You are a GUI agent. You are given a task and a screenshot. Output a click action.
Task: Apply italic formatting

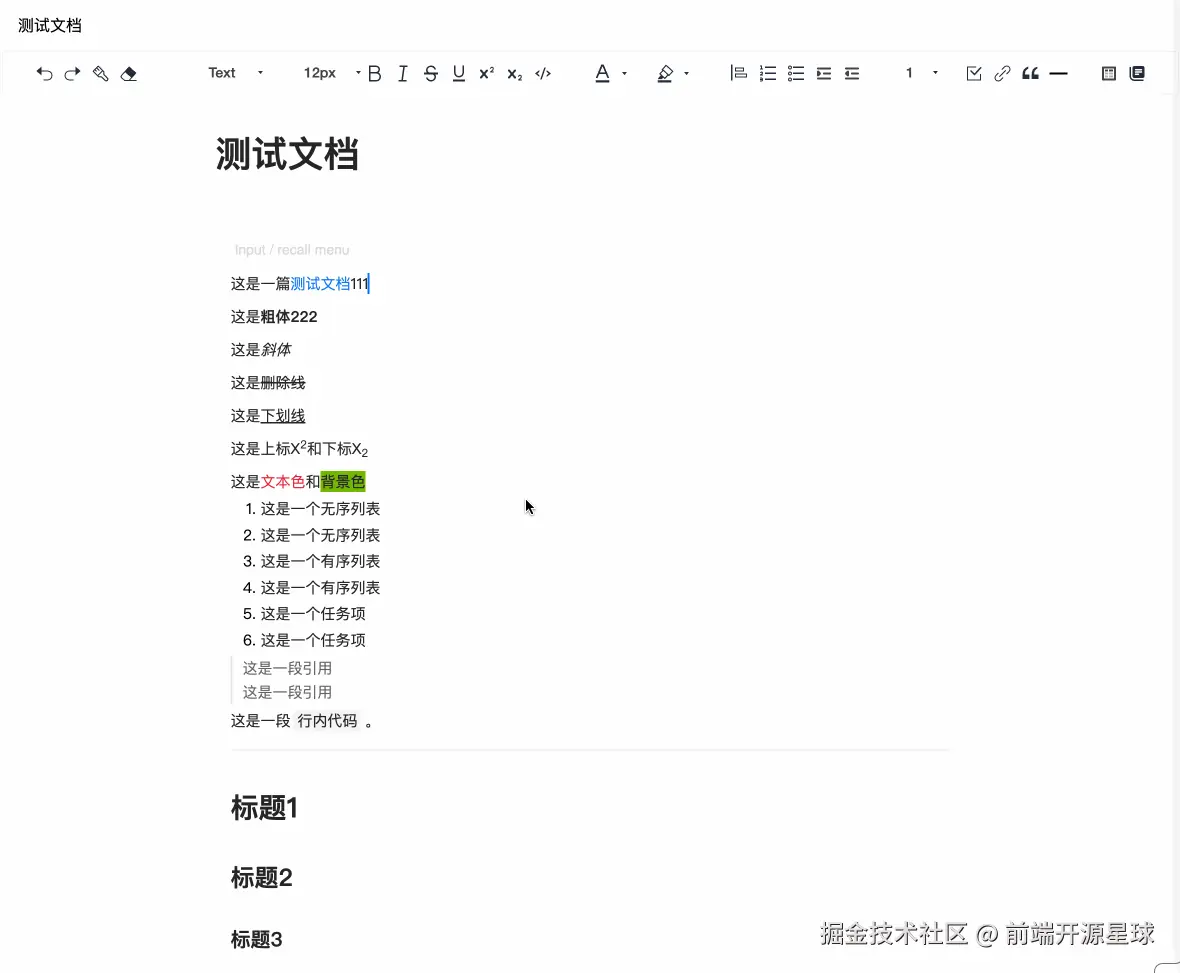(x=402, y=73)
